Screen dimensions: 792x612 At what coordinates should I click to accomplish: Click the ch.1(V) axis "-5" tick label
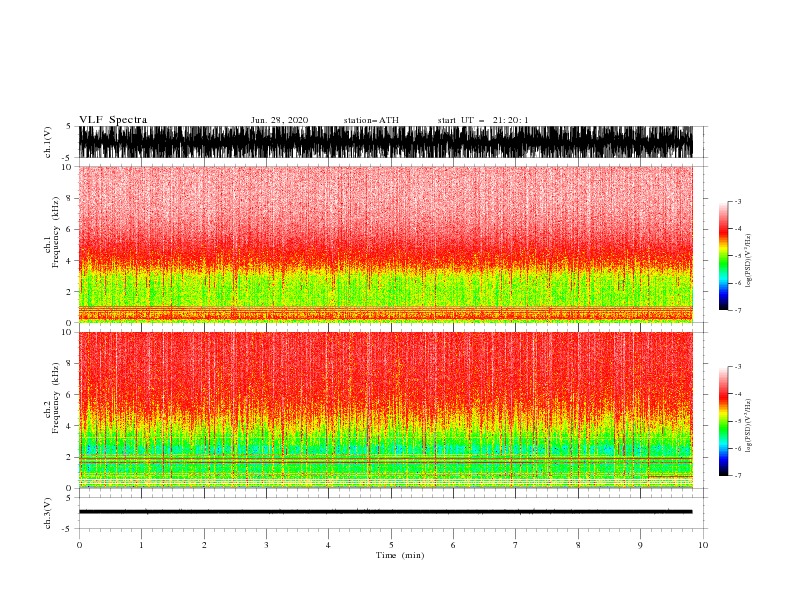68,158
